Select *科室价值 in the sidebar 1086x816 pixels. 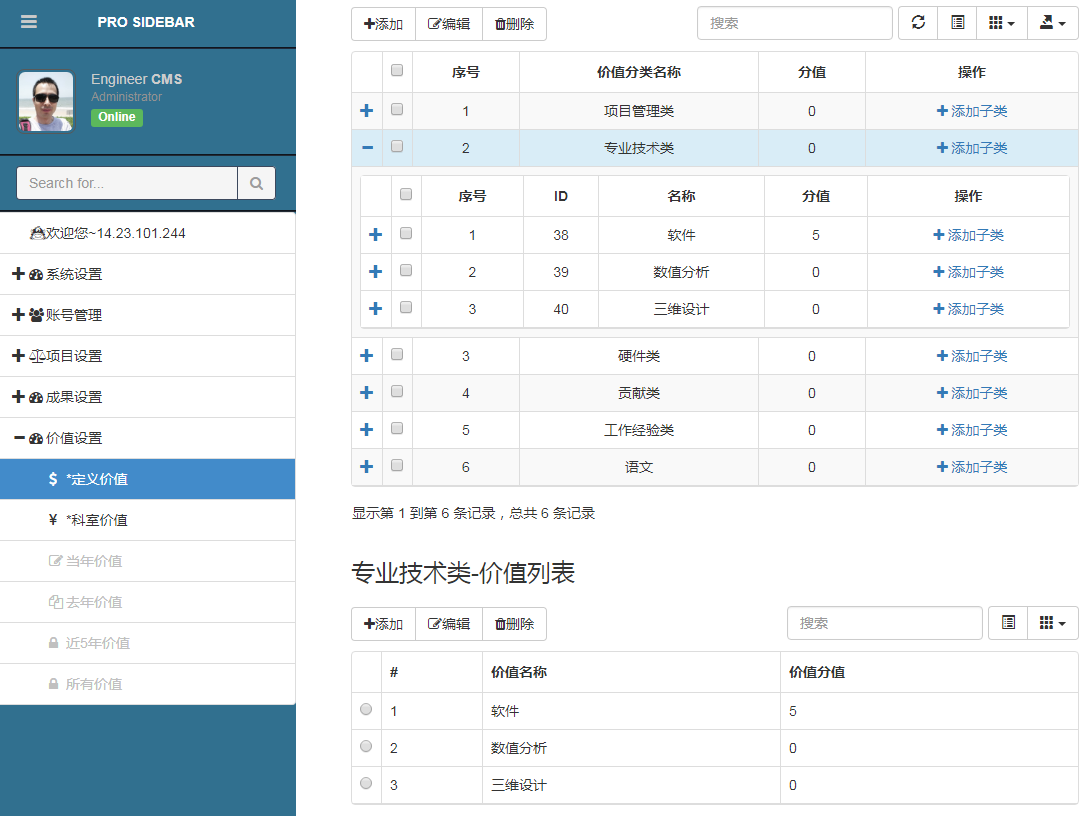tap(96, 520)
